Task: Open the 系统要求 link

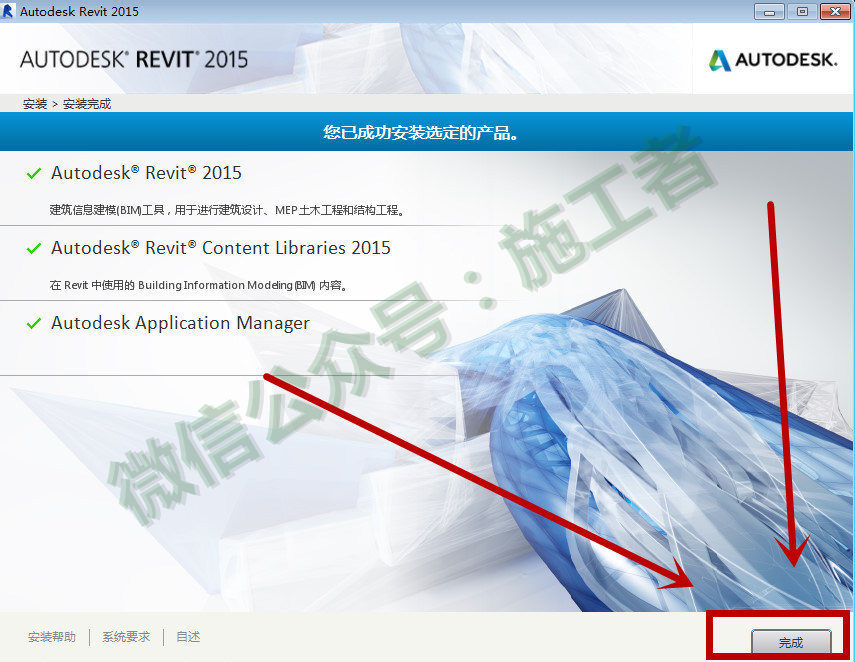Action: click(x=126, y=636)
